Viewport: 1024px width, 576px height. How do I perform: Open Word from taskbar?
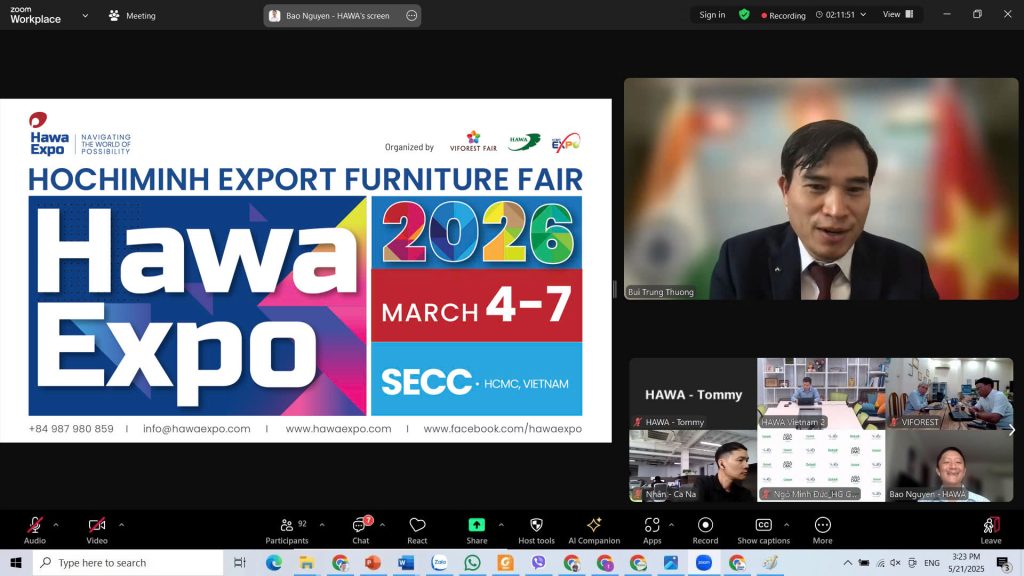(406, 562)
